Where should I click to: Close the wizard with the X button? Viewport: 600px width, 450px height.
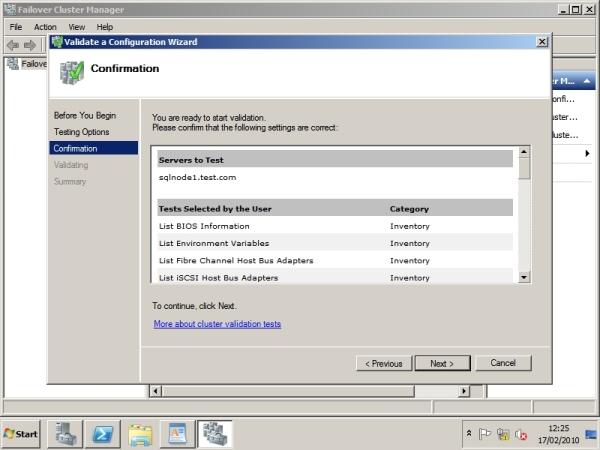[542, 42]
